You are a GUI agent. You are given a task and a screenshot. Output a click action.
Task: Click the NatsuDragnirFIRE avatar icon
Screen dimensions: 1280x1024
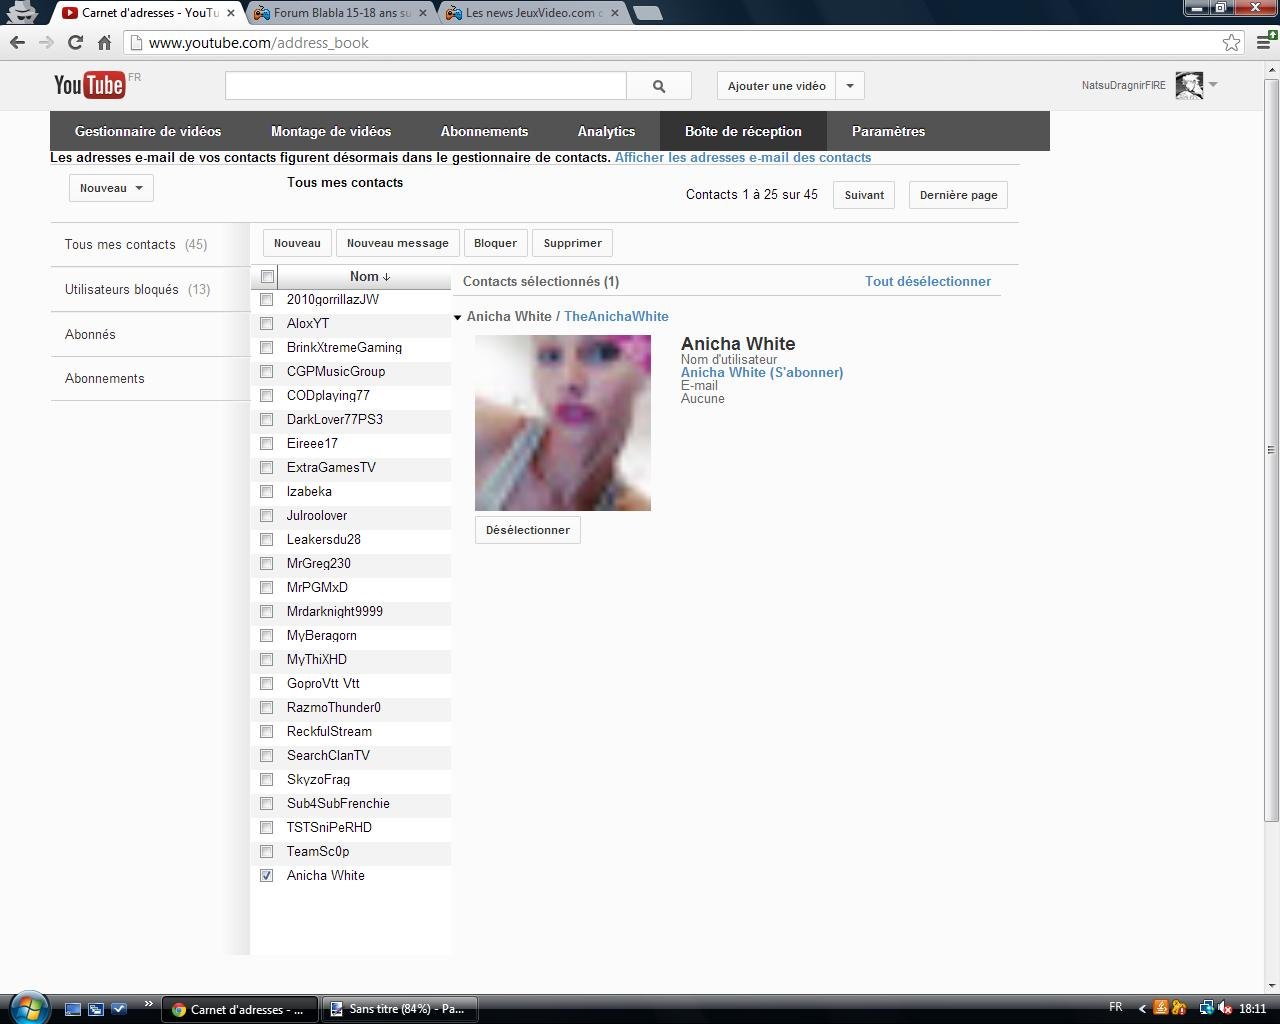(1189, 85)
